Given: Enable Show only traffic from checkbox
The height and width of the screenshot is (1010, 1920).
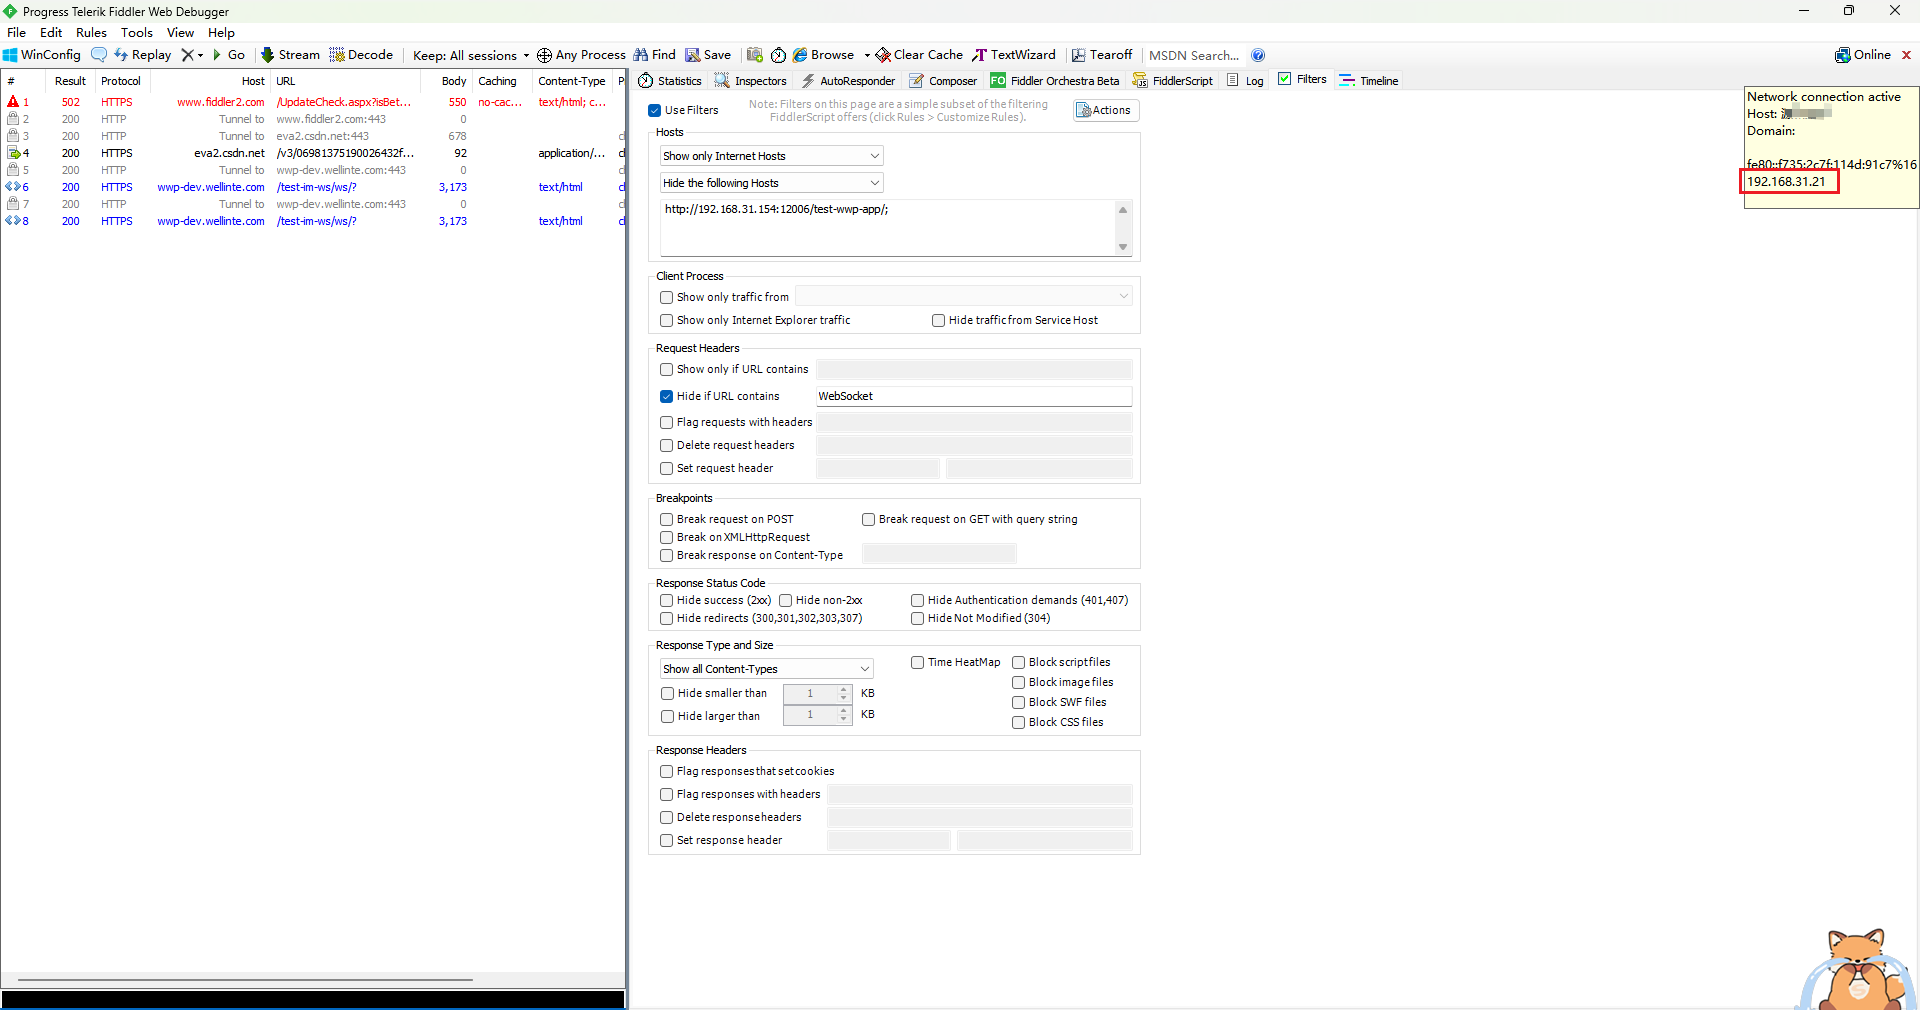Looking at the screenshot, I should (x=666, y=297).
